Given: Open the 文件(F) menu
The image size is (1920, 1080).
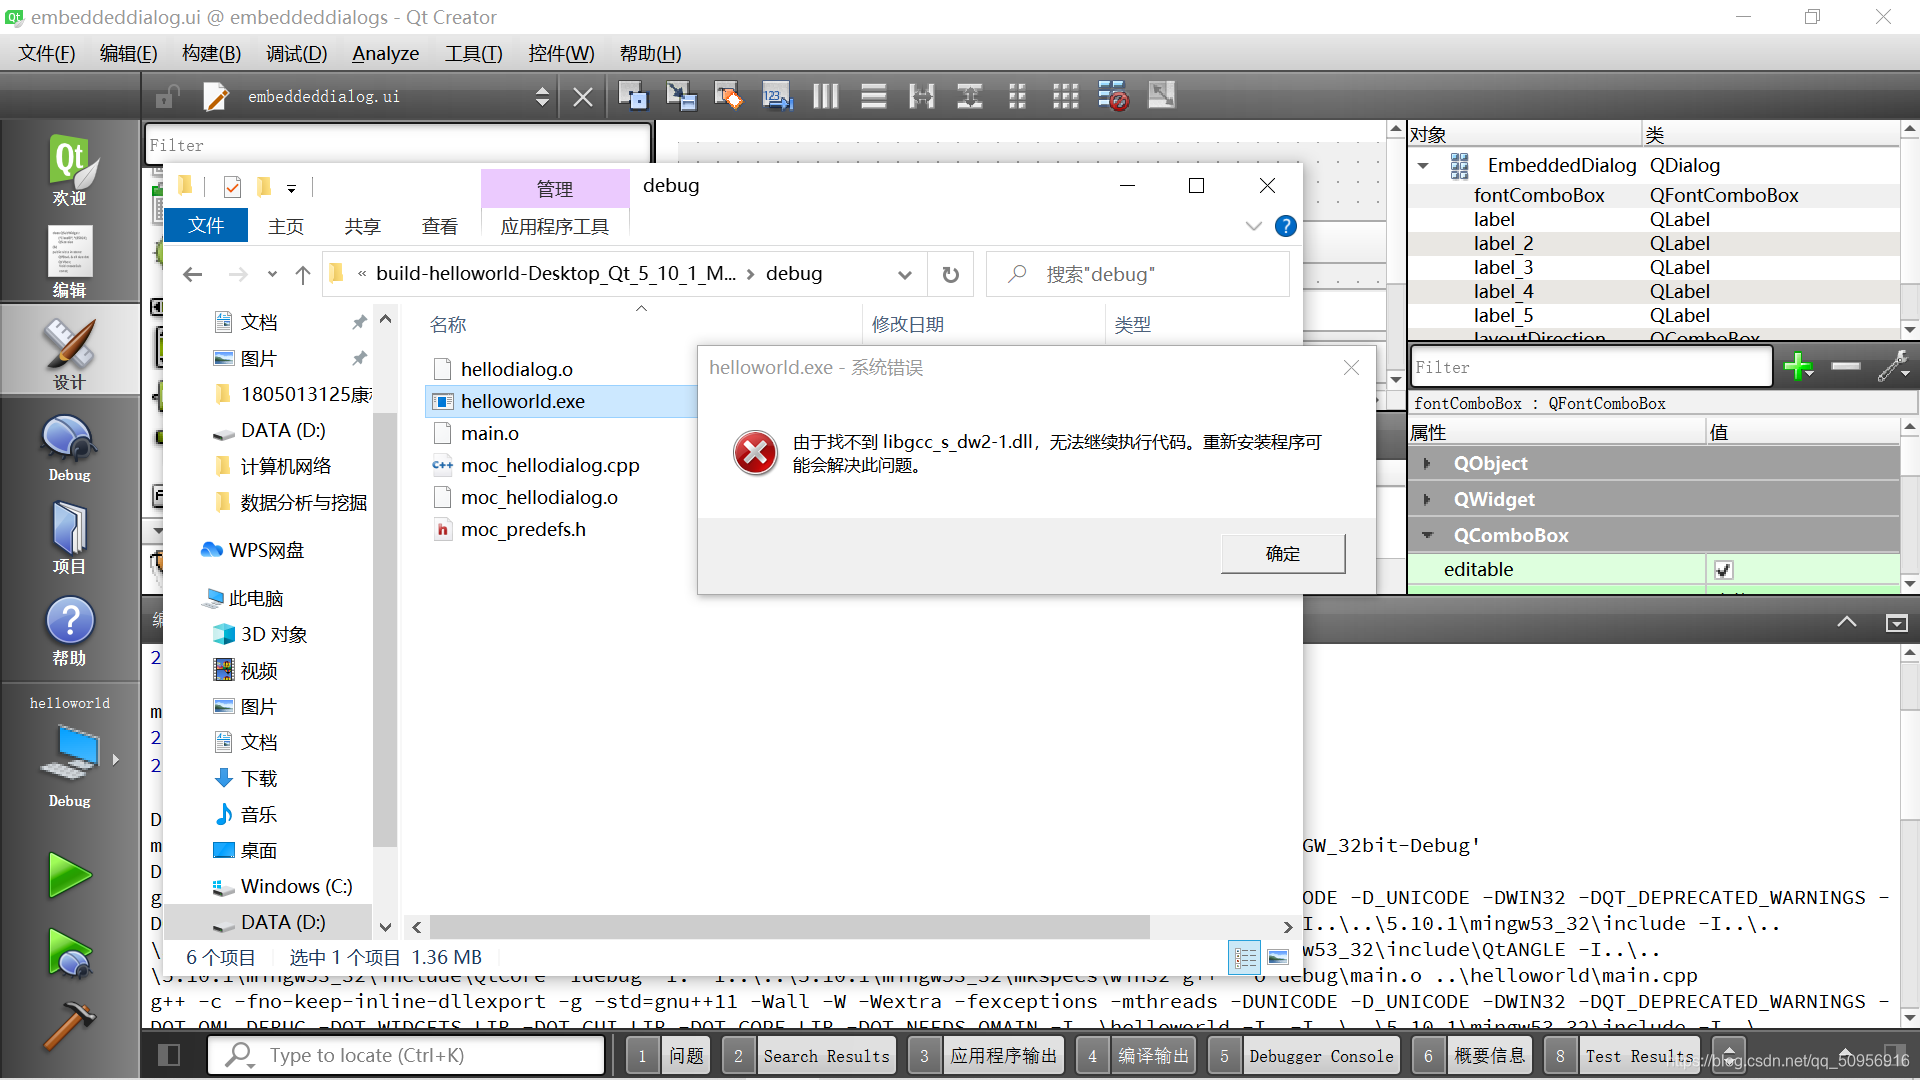Looking at the screenshot, I should [x=47, y=53].
